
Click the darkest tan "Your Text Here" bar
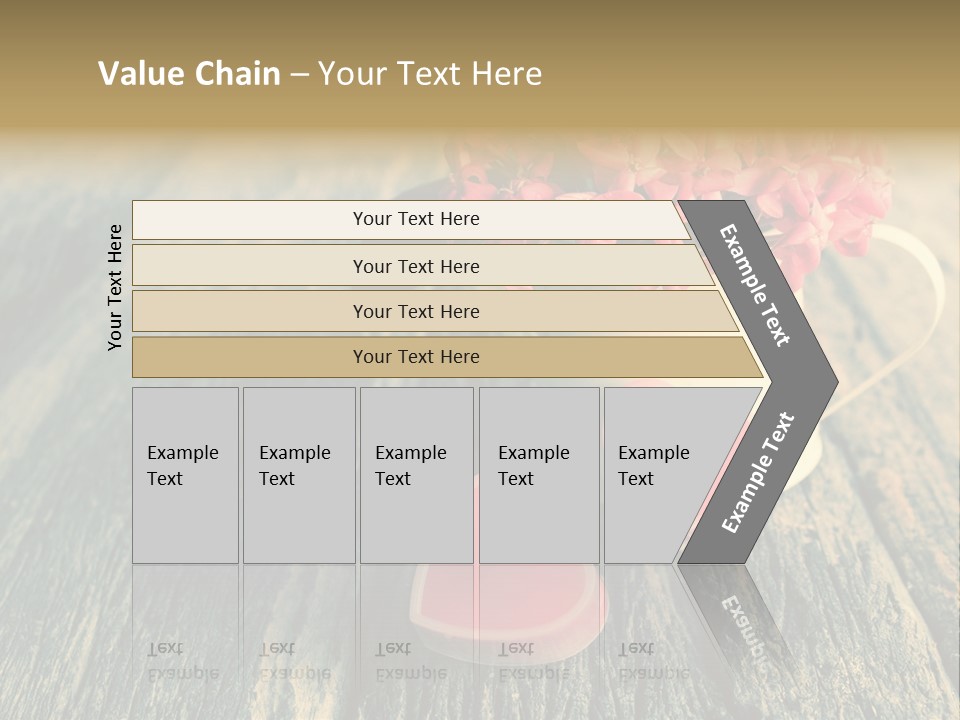click(416, 357)
